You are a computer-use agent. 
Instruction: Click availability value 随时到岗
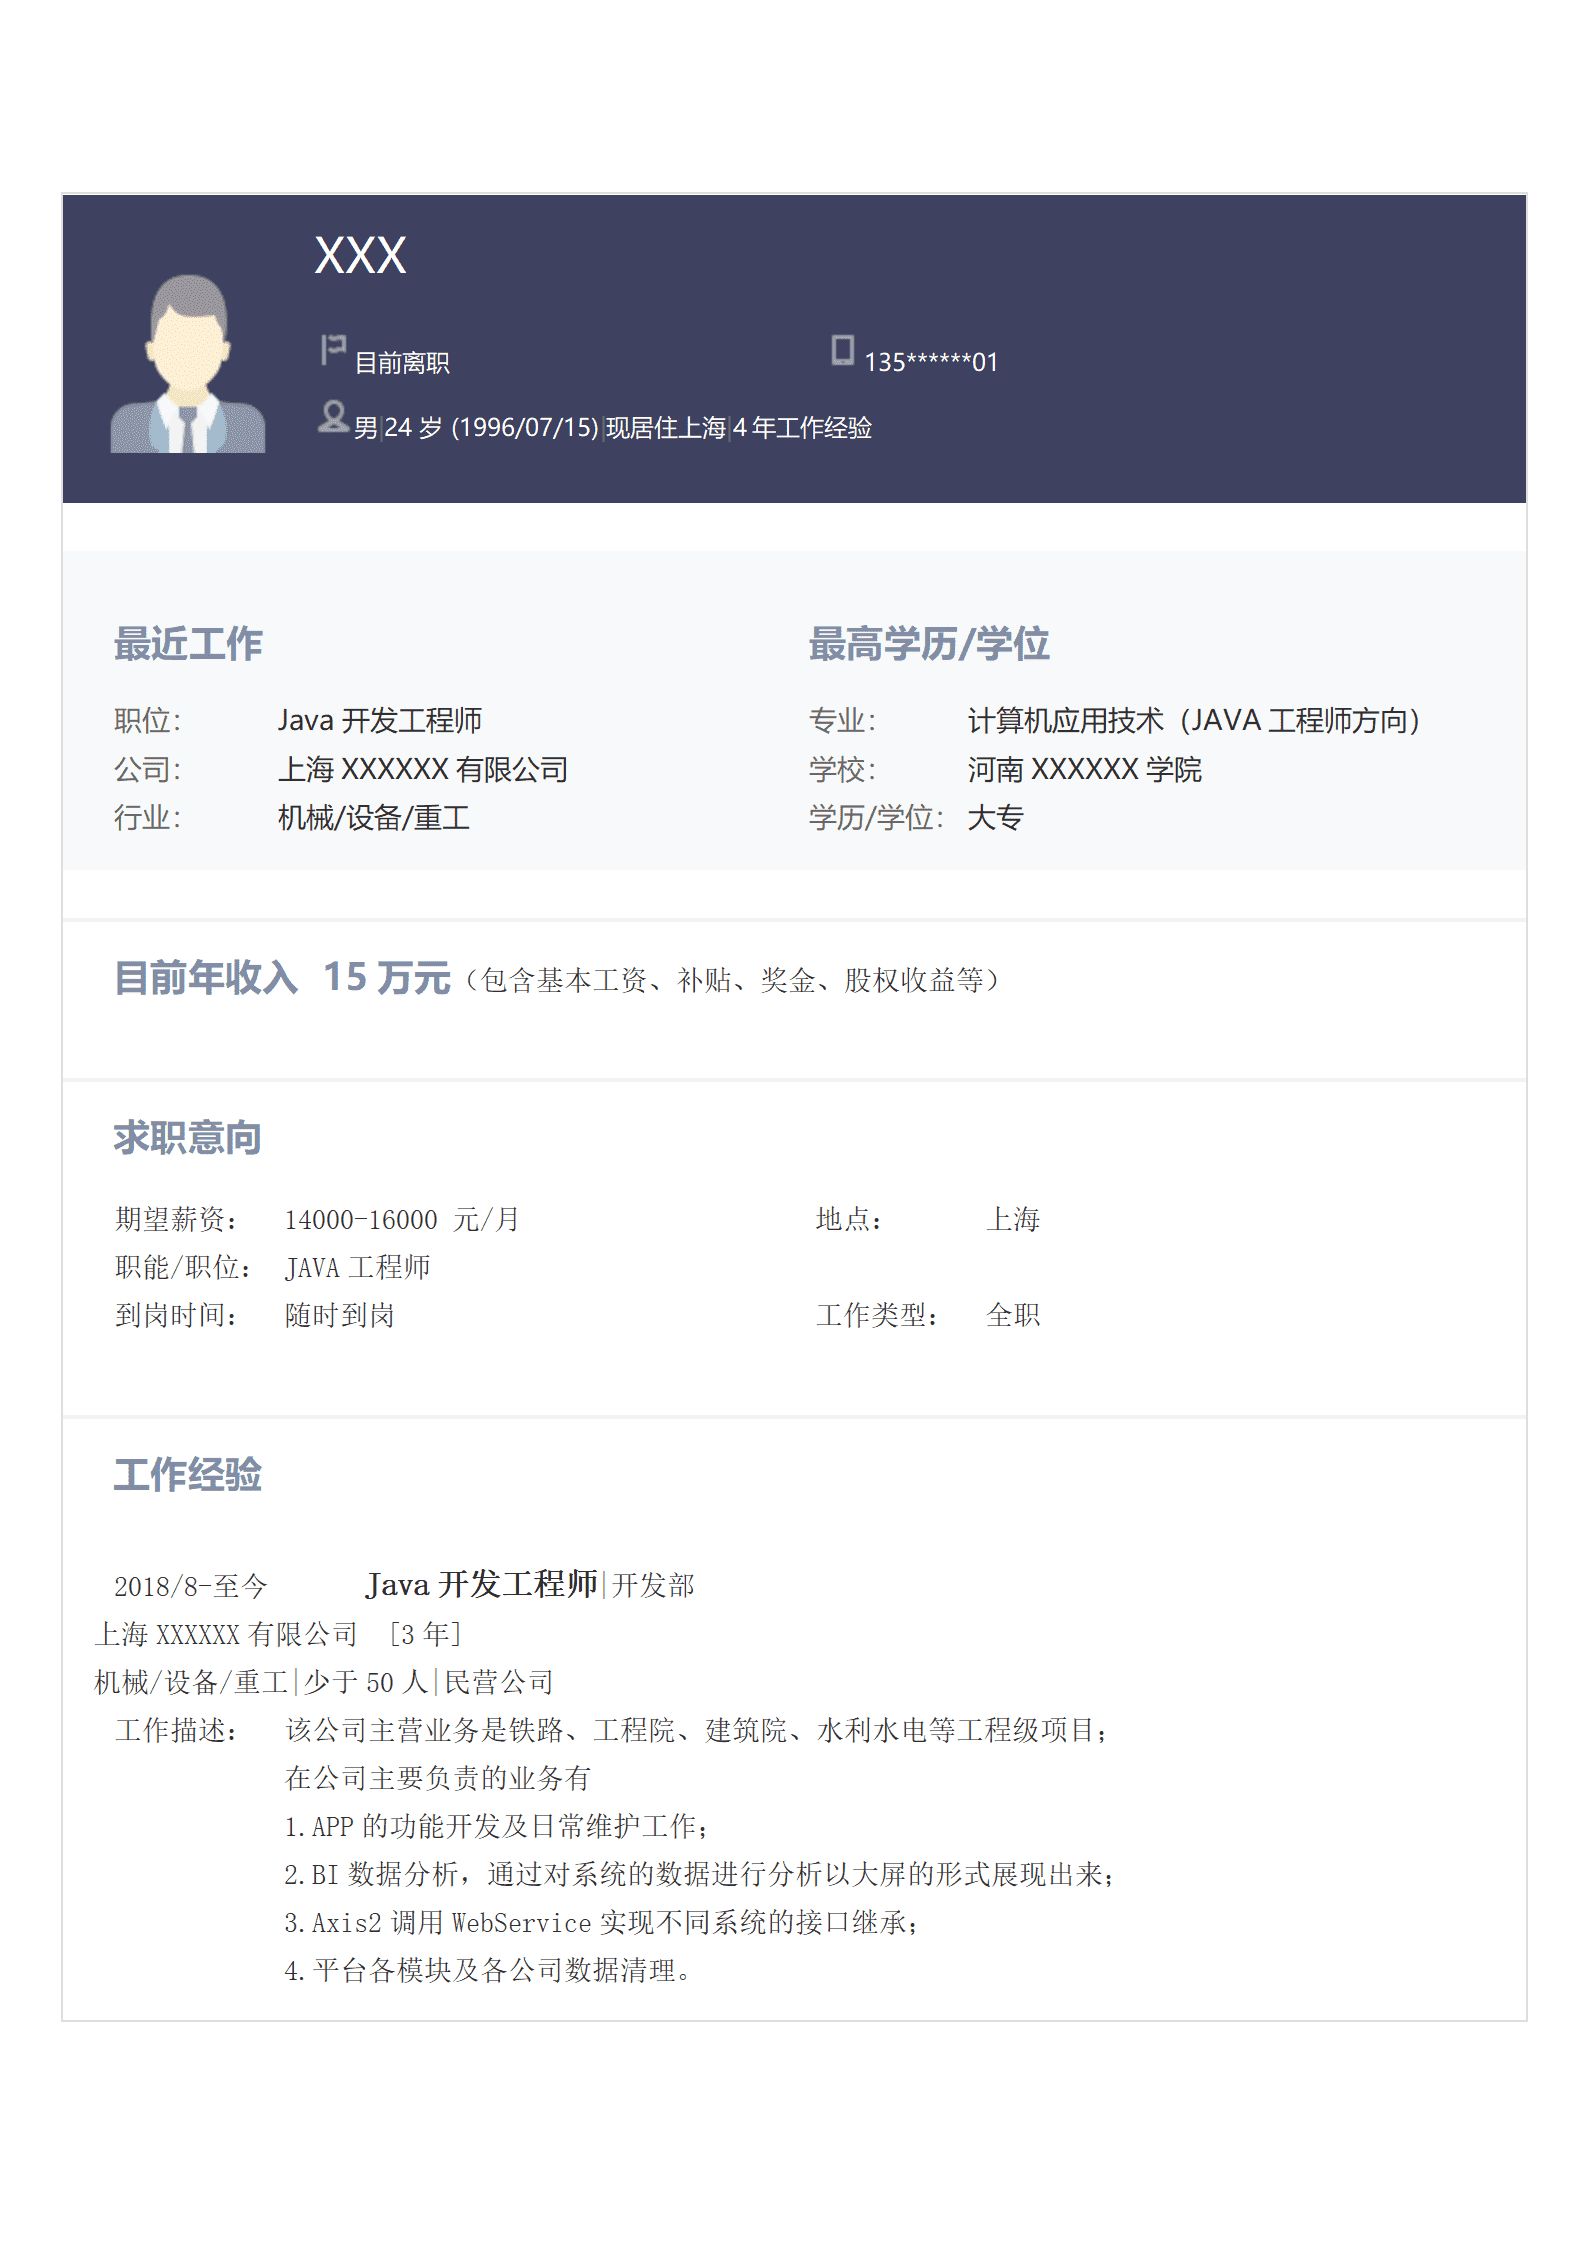(339, 1316)
